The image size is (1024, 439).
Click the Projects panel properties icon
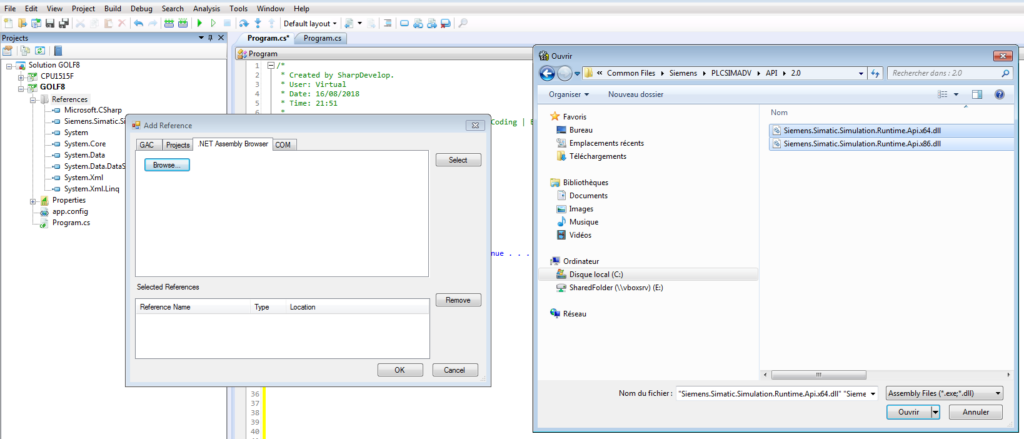click(7, 51)
